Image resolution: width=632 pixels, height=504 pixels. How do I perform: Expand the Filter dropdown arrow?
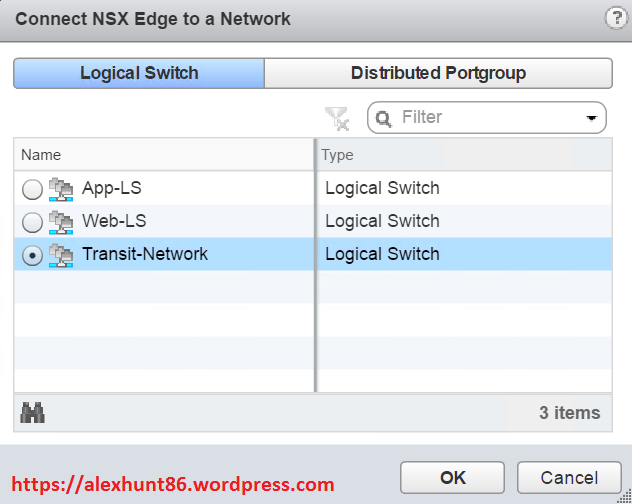(591, 118)
